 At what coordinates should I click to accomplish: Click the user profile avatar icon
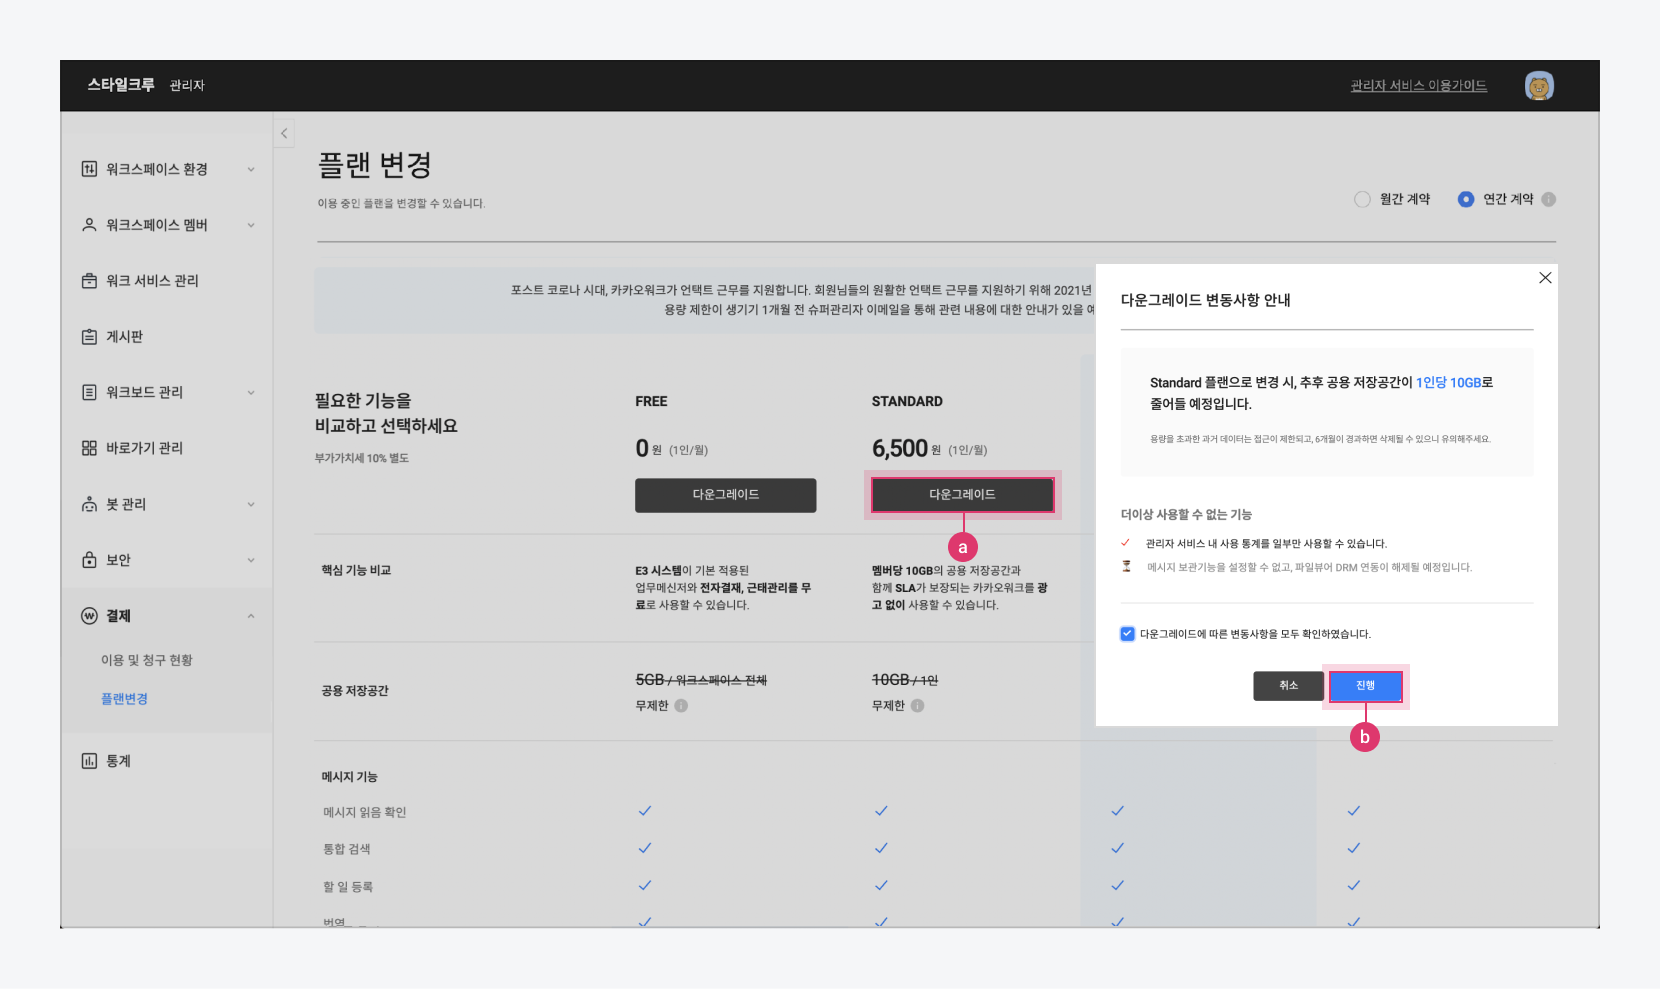1538,86
